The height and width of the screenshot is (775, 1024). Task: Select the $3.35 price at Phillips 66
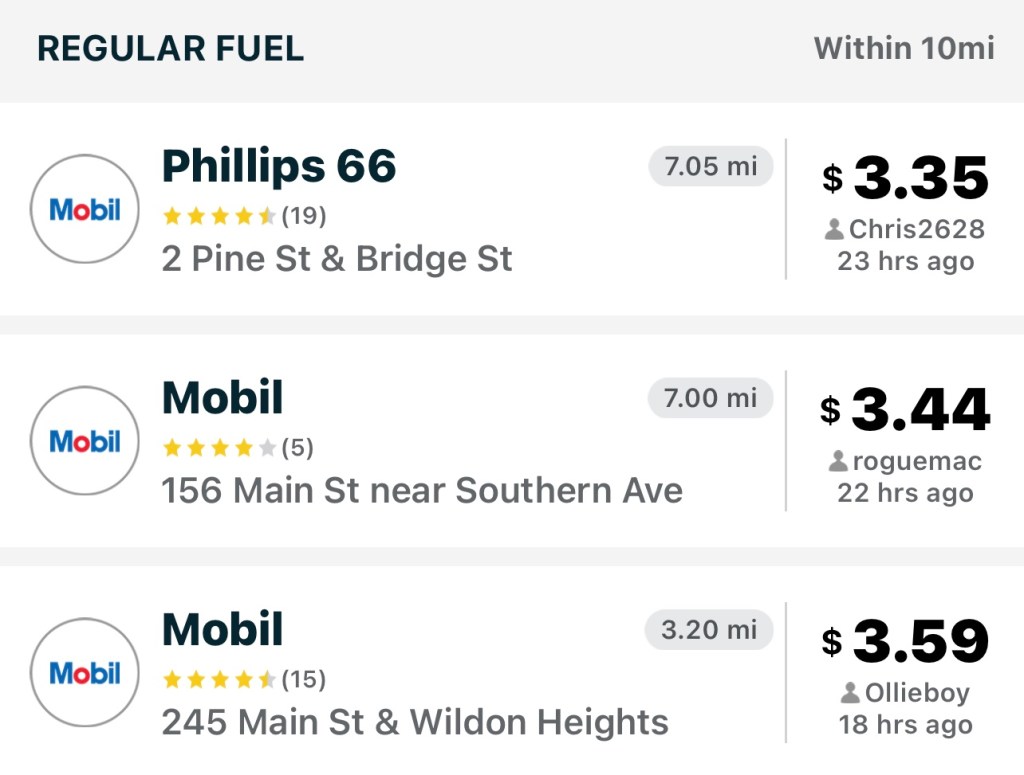coord(906,179)
